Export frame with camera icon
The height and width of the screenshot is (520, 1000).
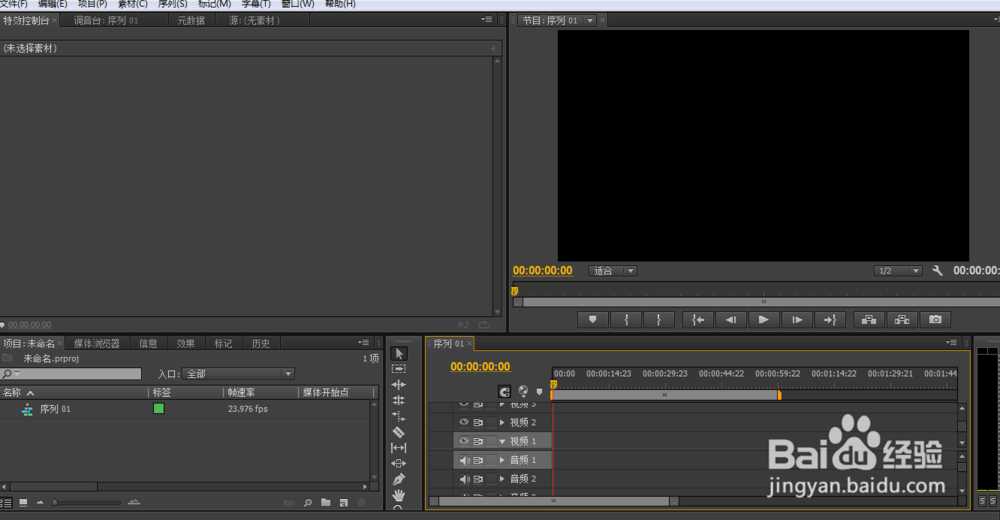[935, 320]
